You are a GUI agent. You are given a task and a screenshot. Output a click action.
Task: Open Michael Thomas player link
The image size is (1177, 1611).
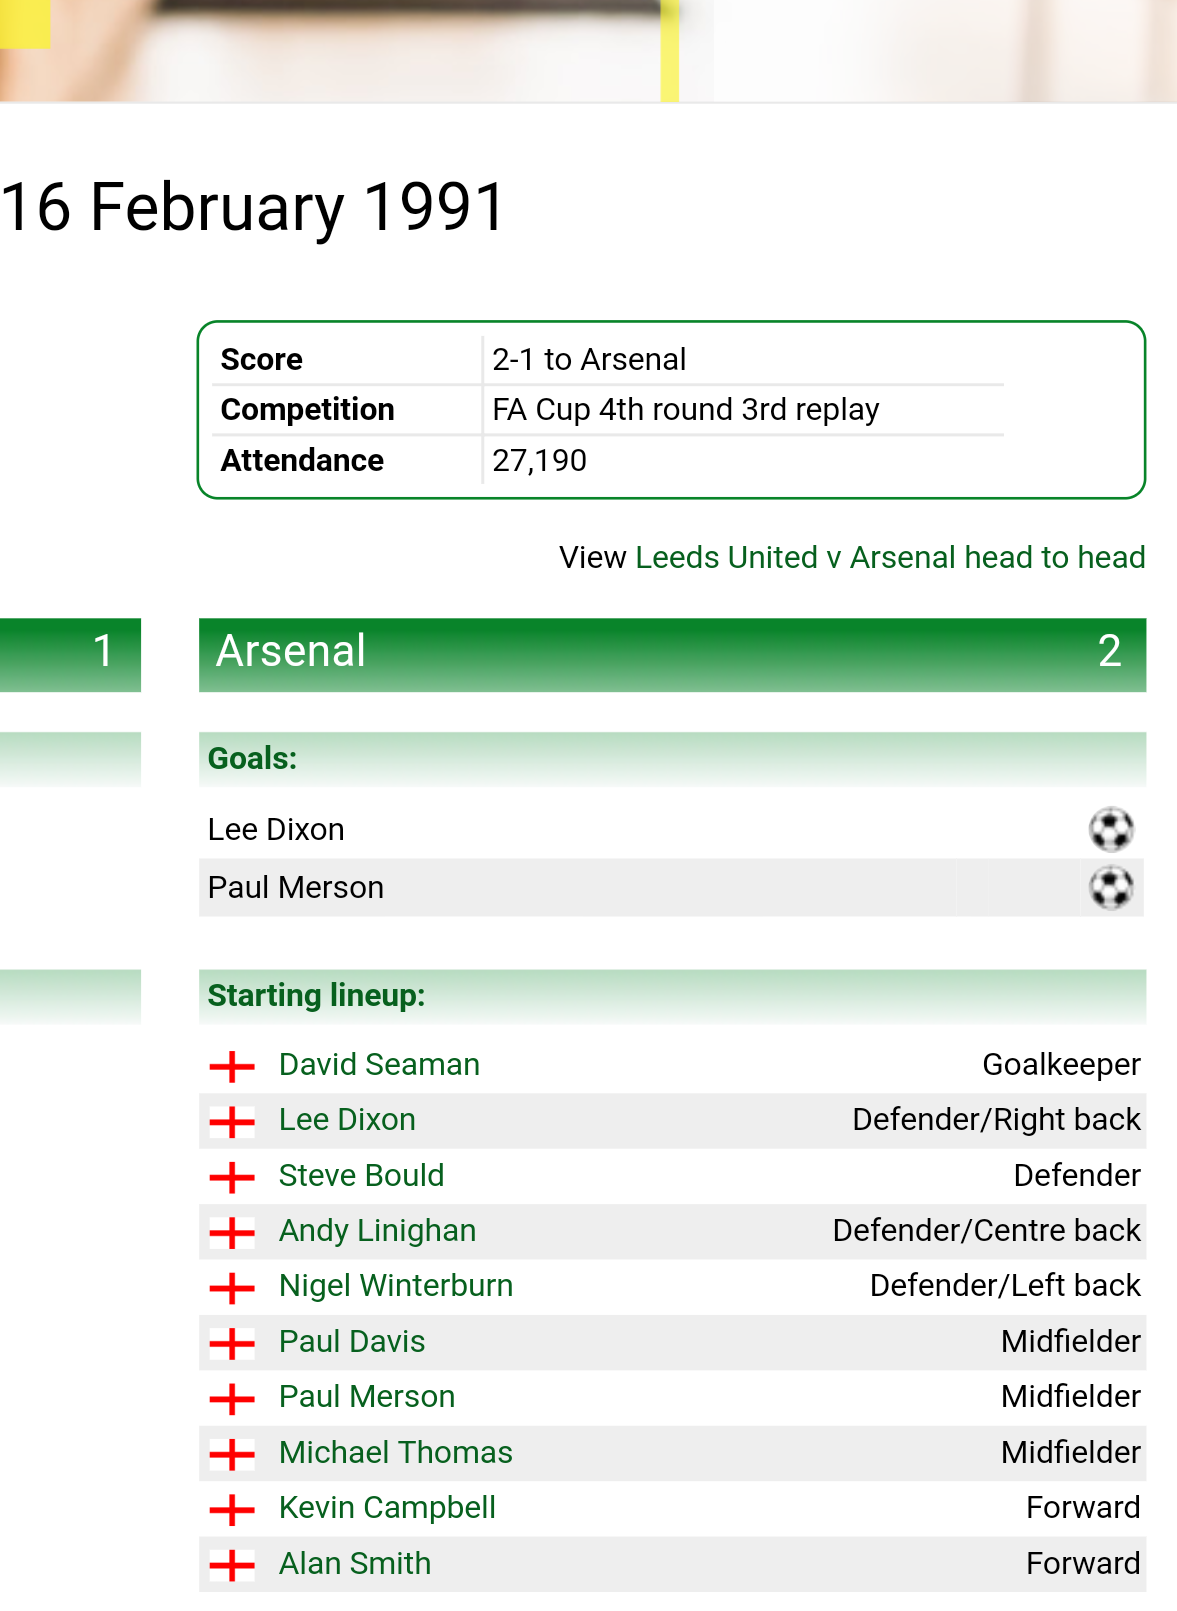[396, 1452]
